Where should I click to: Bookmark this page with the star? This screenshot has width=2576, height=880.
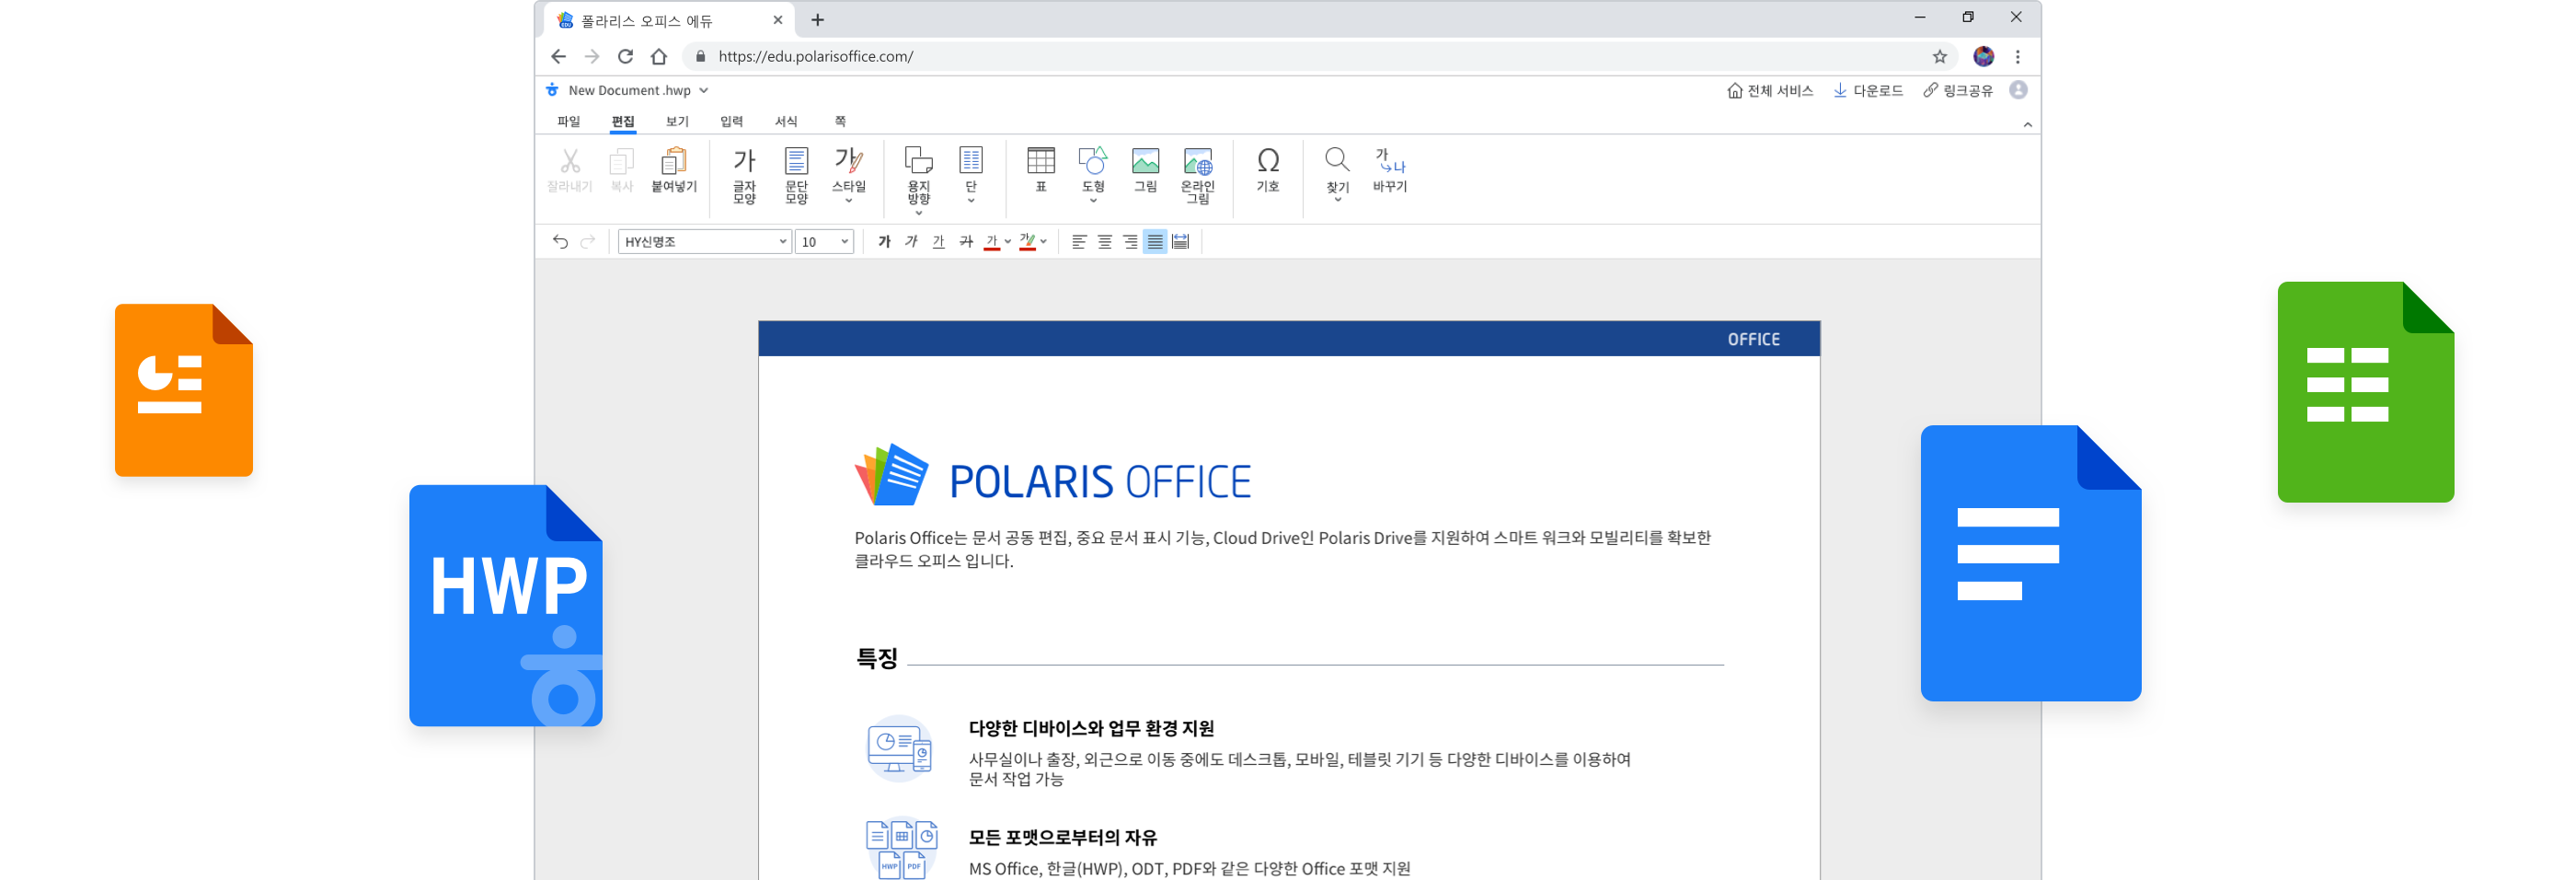coord(1939,56)
